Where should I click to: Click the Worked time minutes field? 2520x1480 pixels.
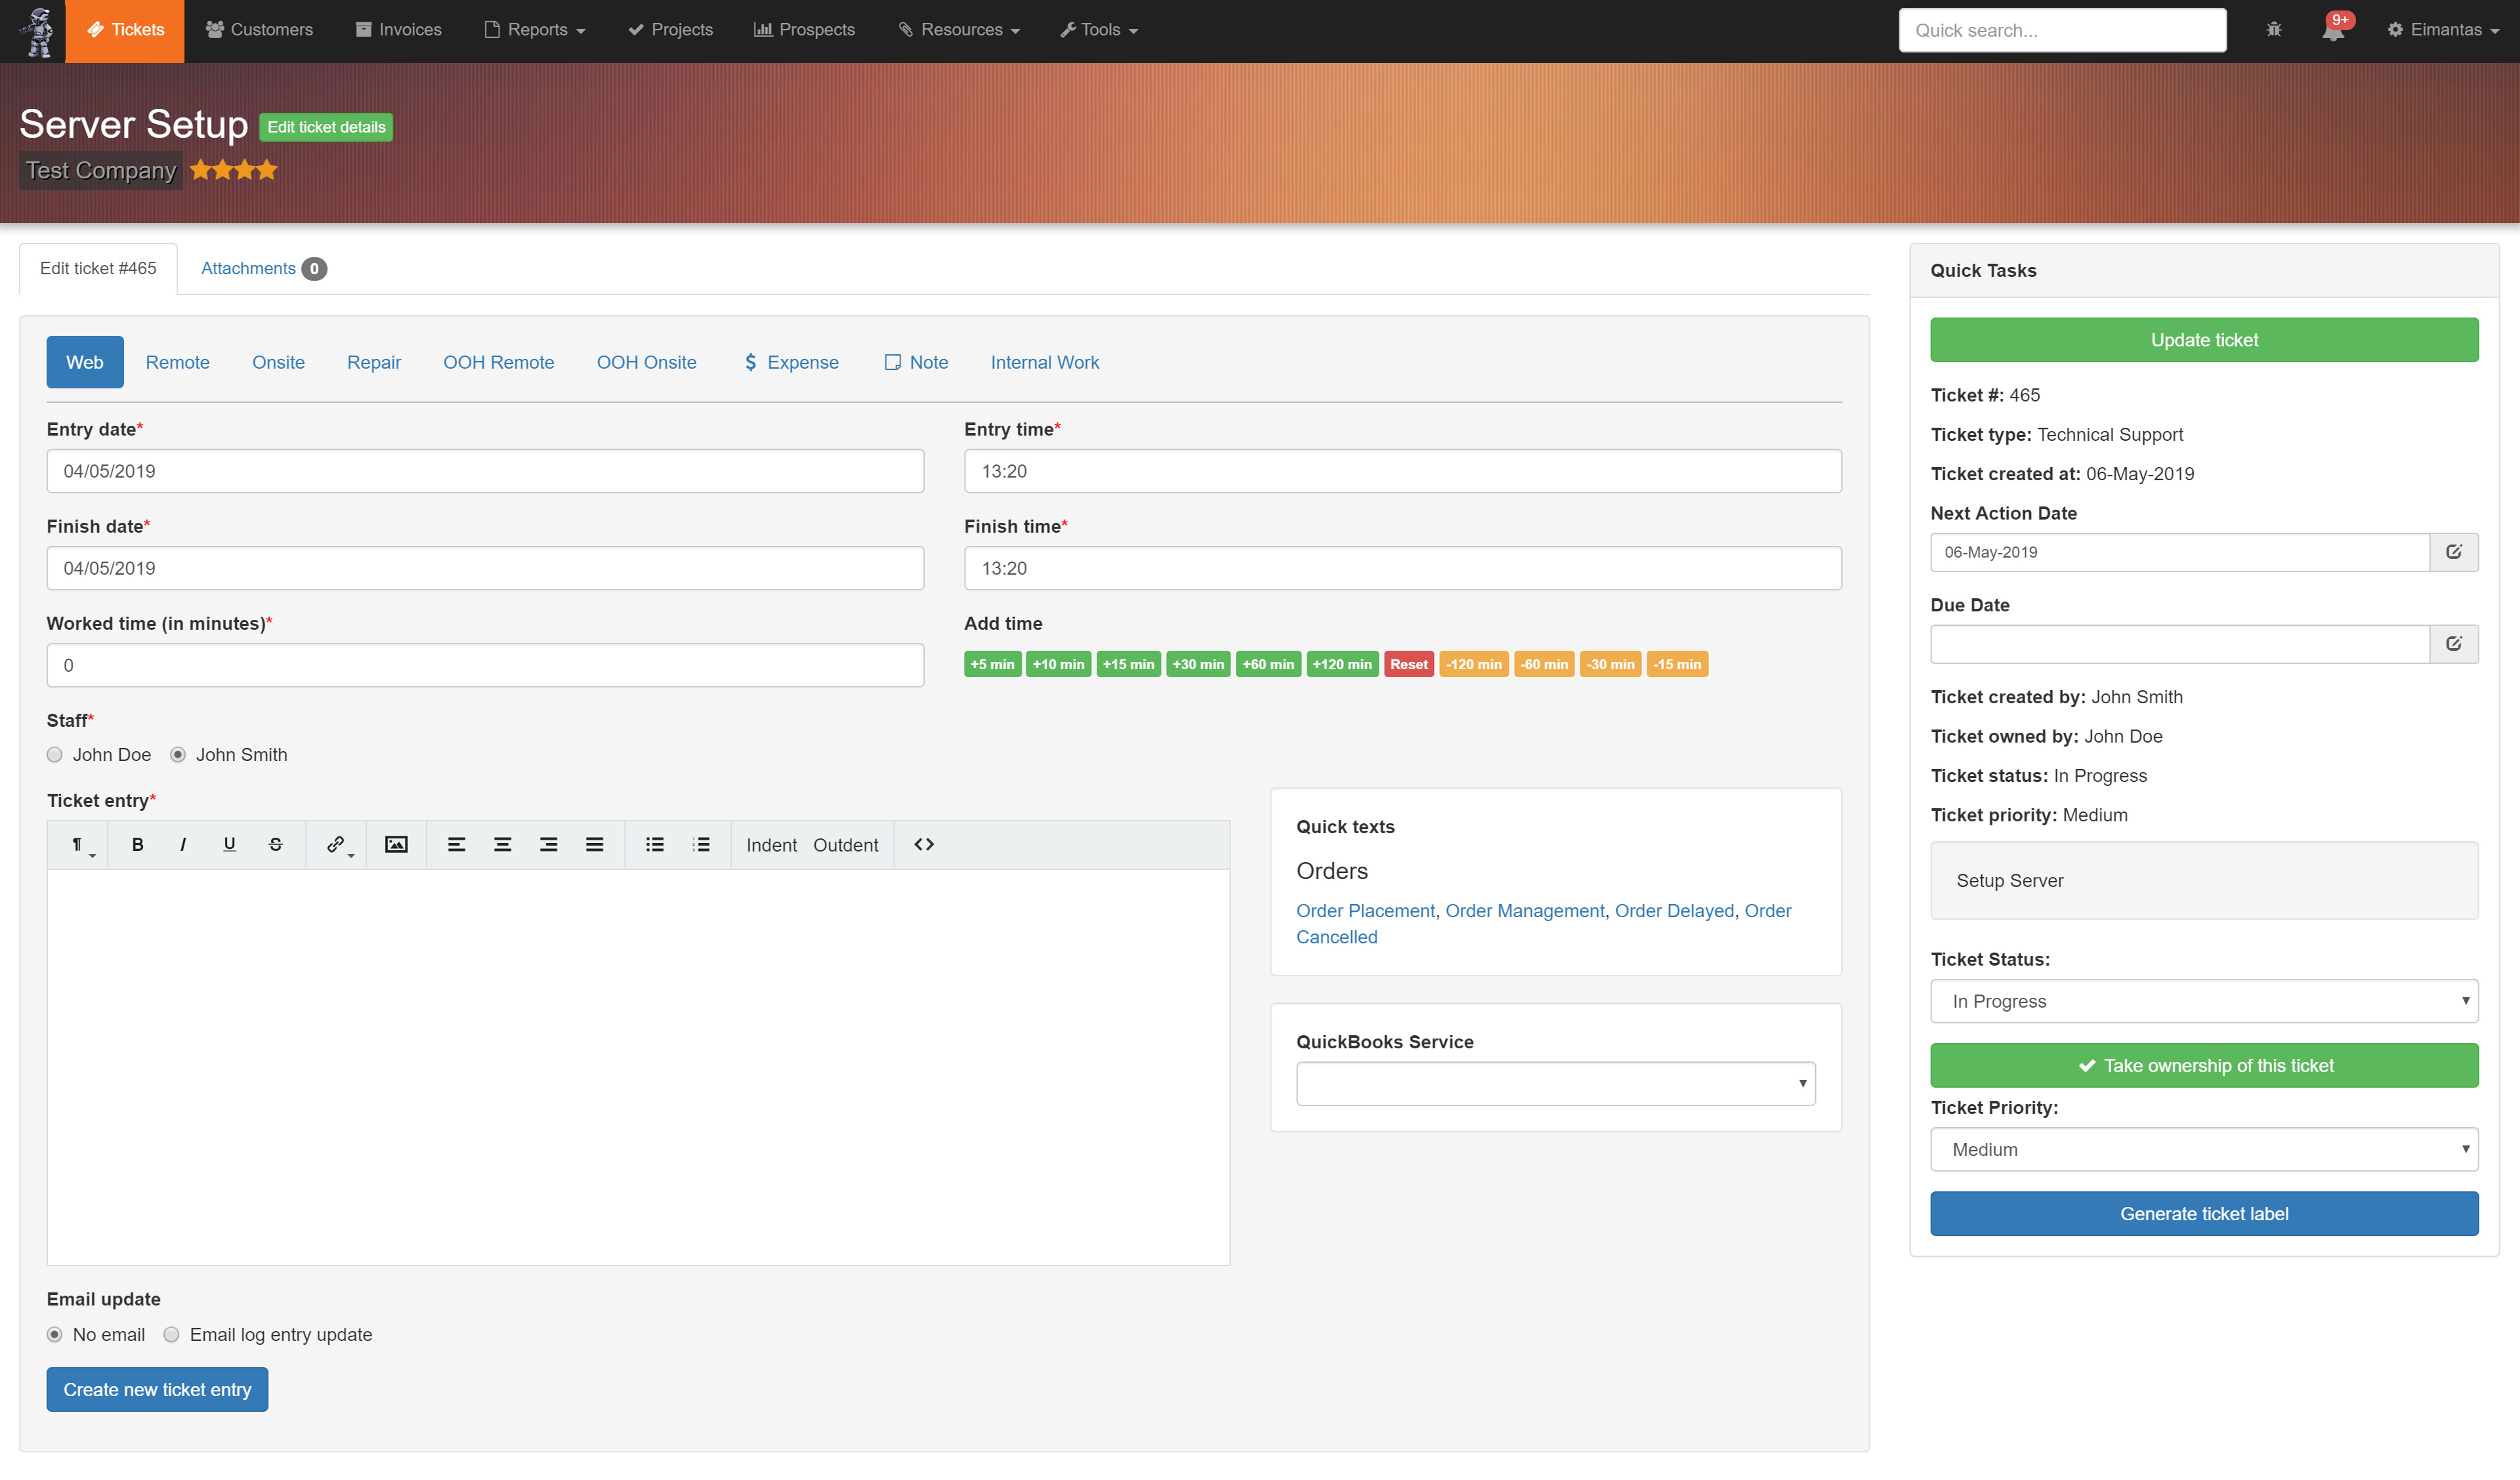click(485, 665)
